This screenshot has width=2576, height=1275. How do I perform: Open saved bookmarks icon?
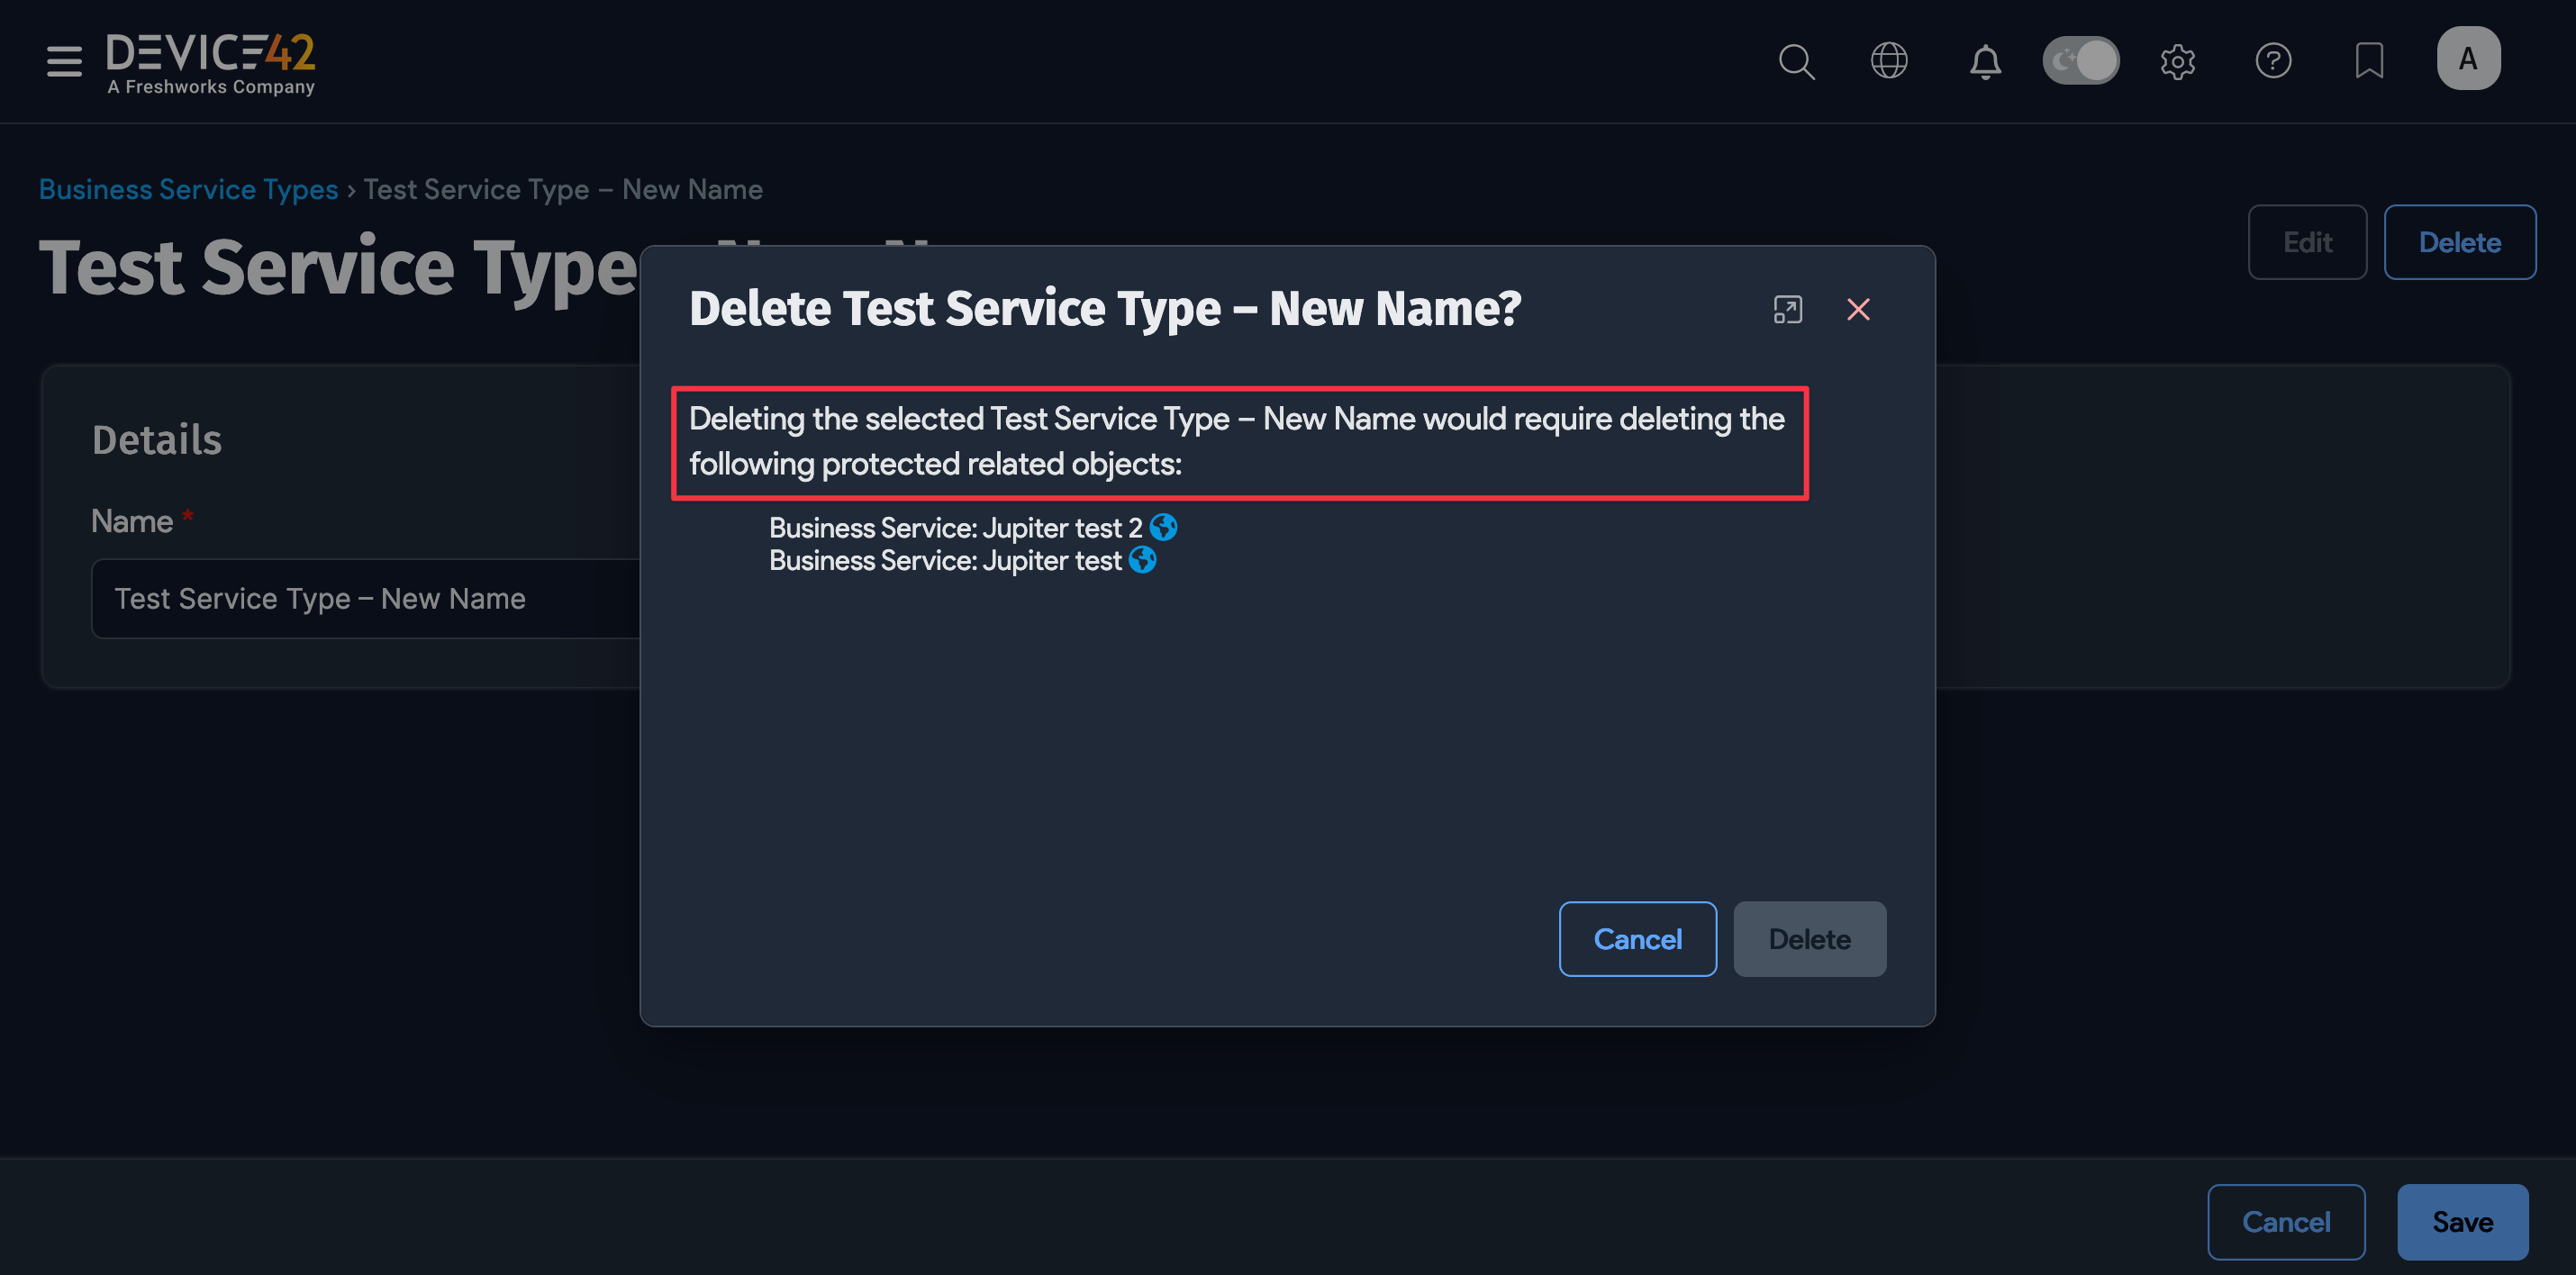[2369, 61]
